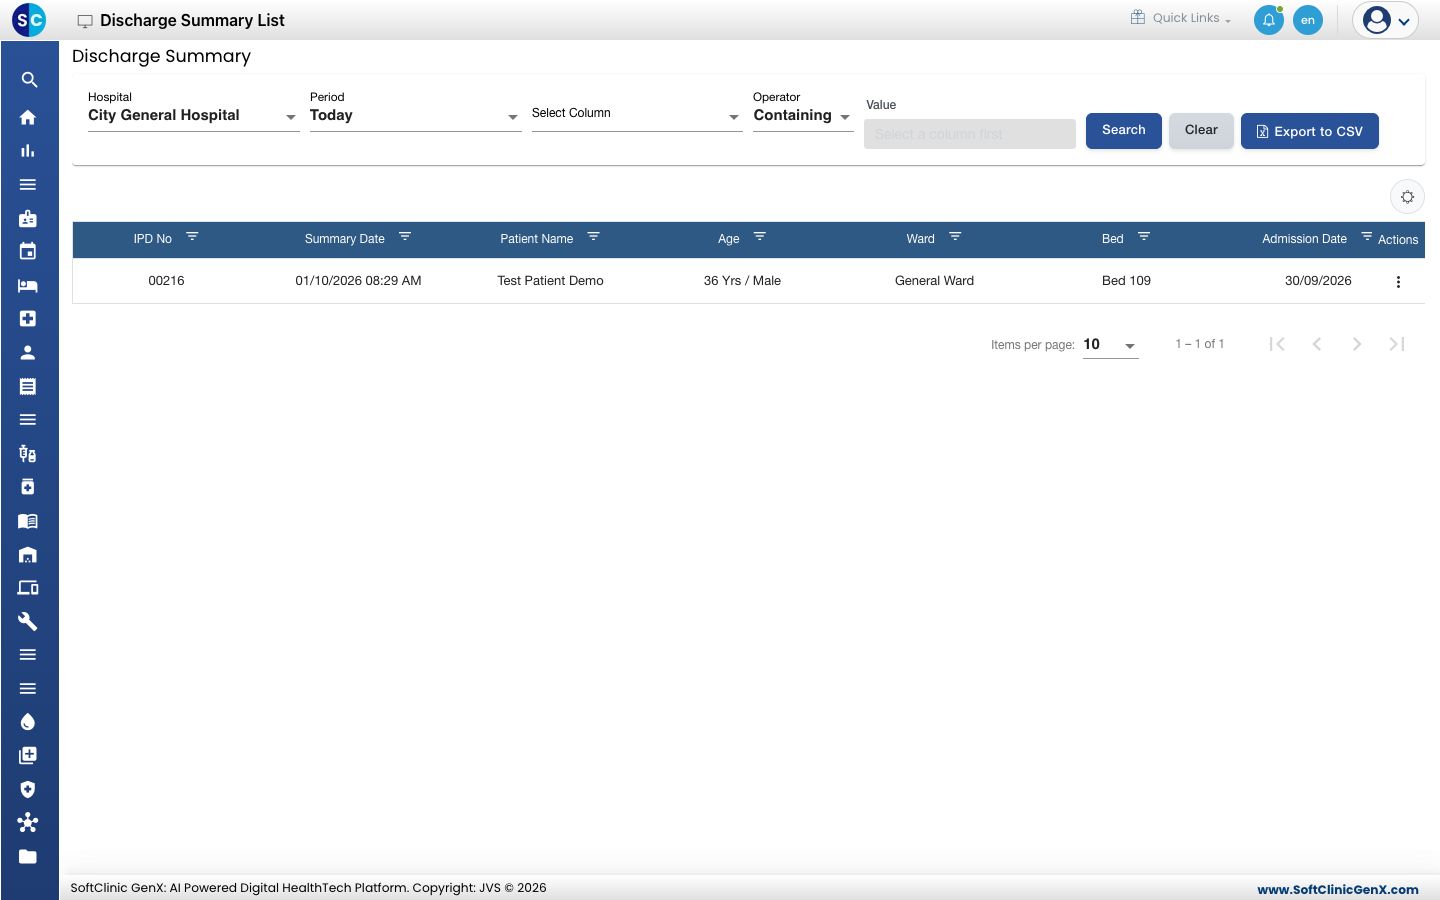1440x900 pixels.
Task: Click the IPD No column header
Action: (x=153, y=239)
